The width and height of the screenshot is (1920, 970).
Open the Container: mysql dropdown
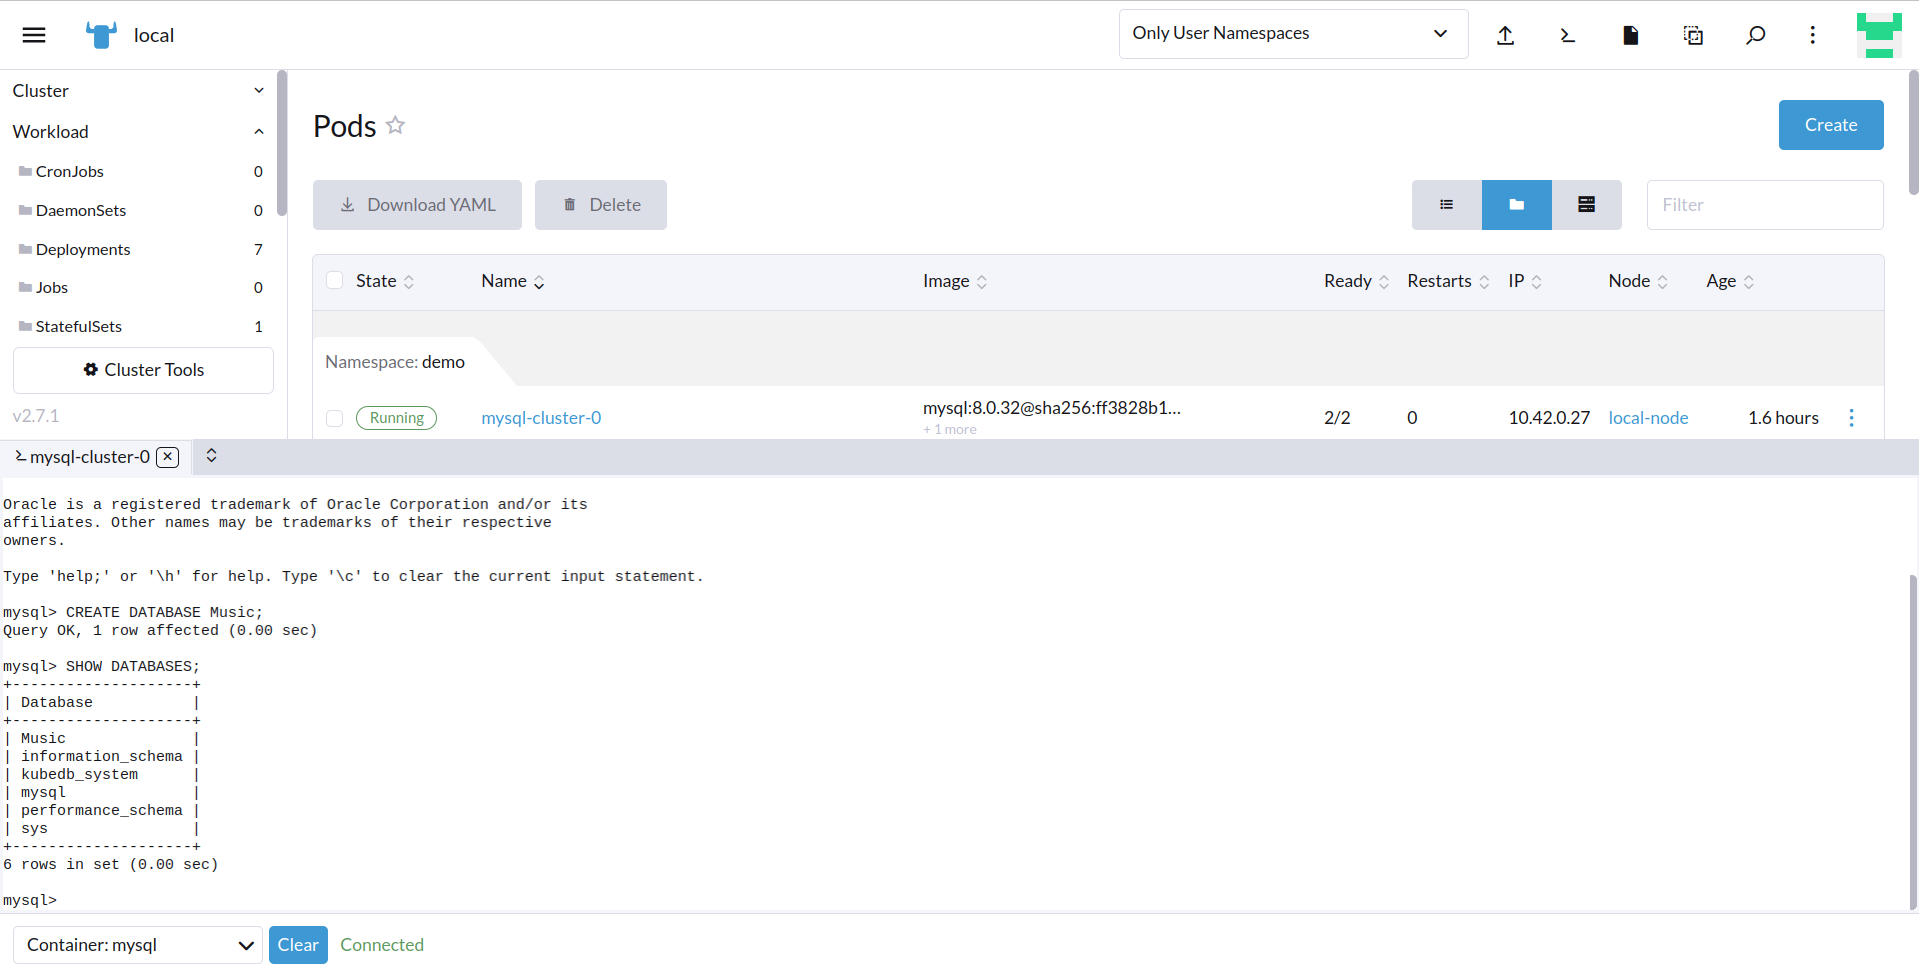(137, 944)
